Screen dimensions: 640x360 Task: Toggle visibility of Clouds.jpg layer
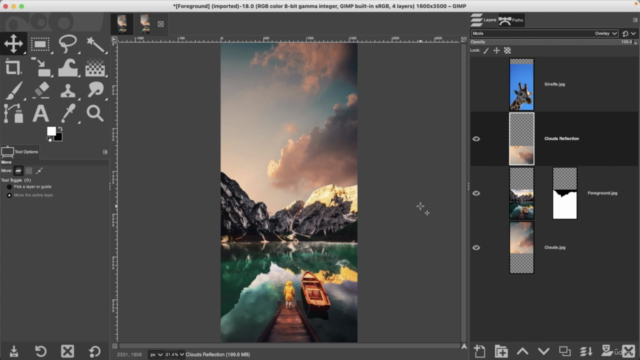[x=476, y=247]
